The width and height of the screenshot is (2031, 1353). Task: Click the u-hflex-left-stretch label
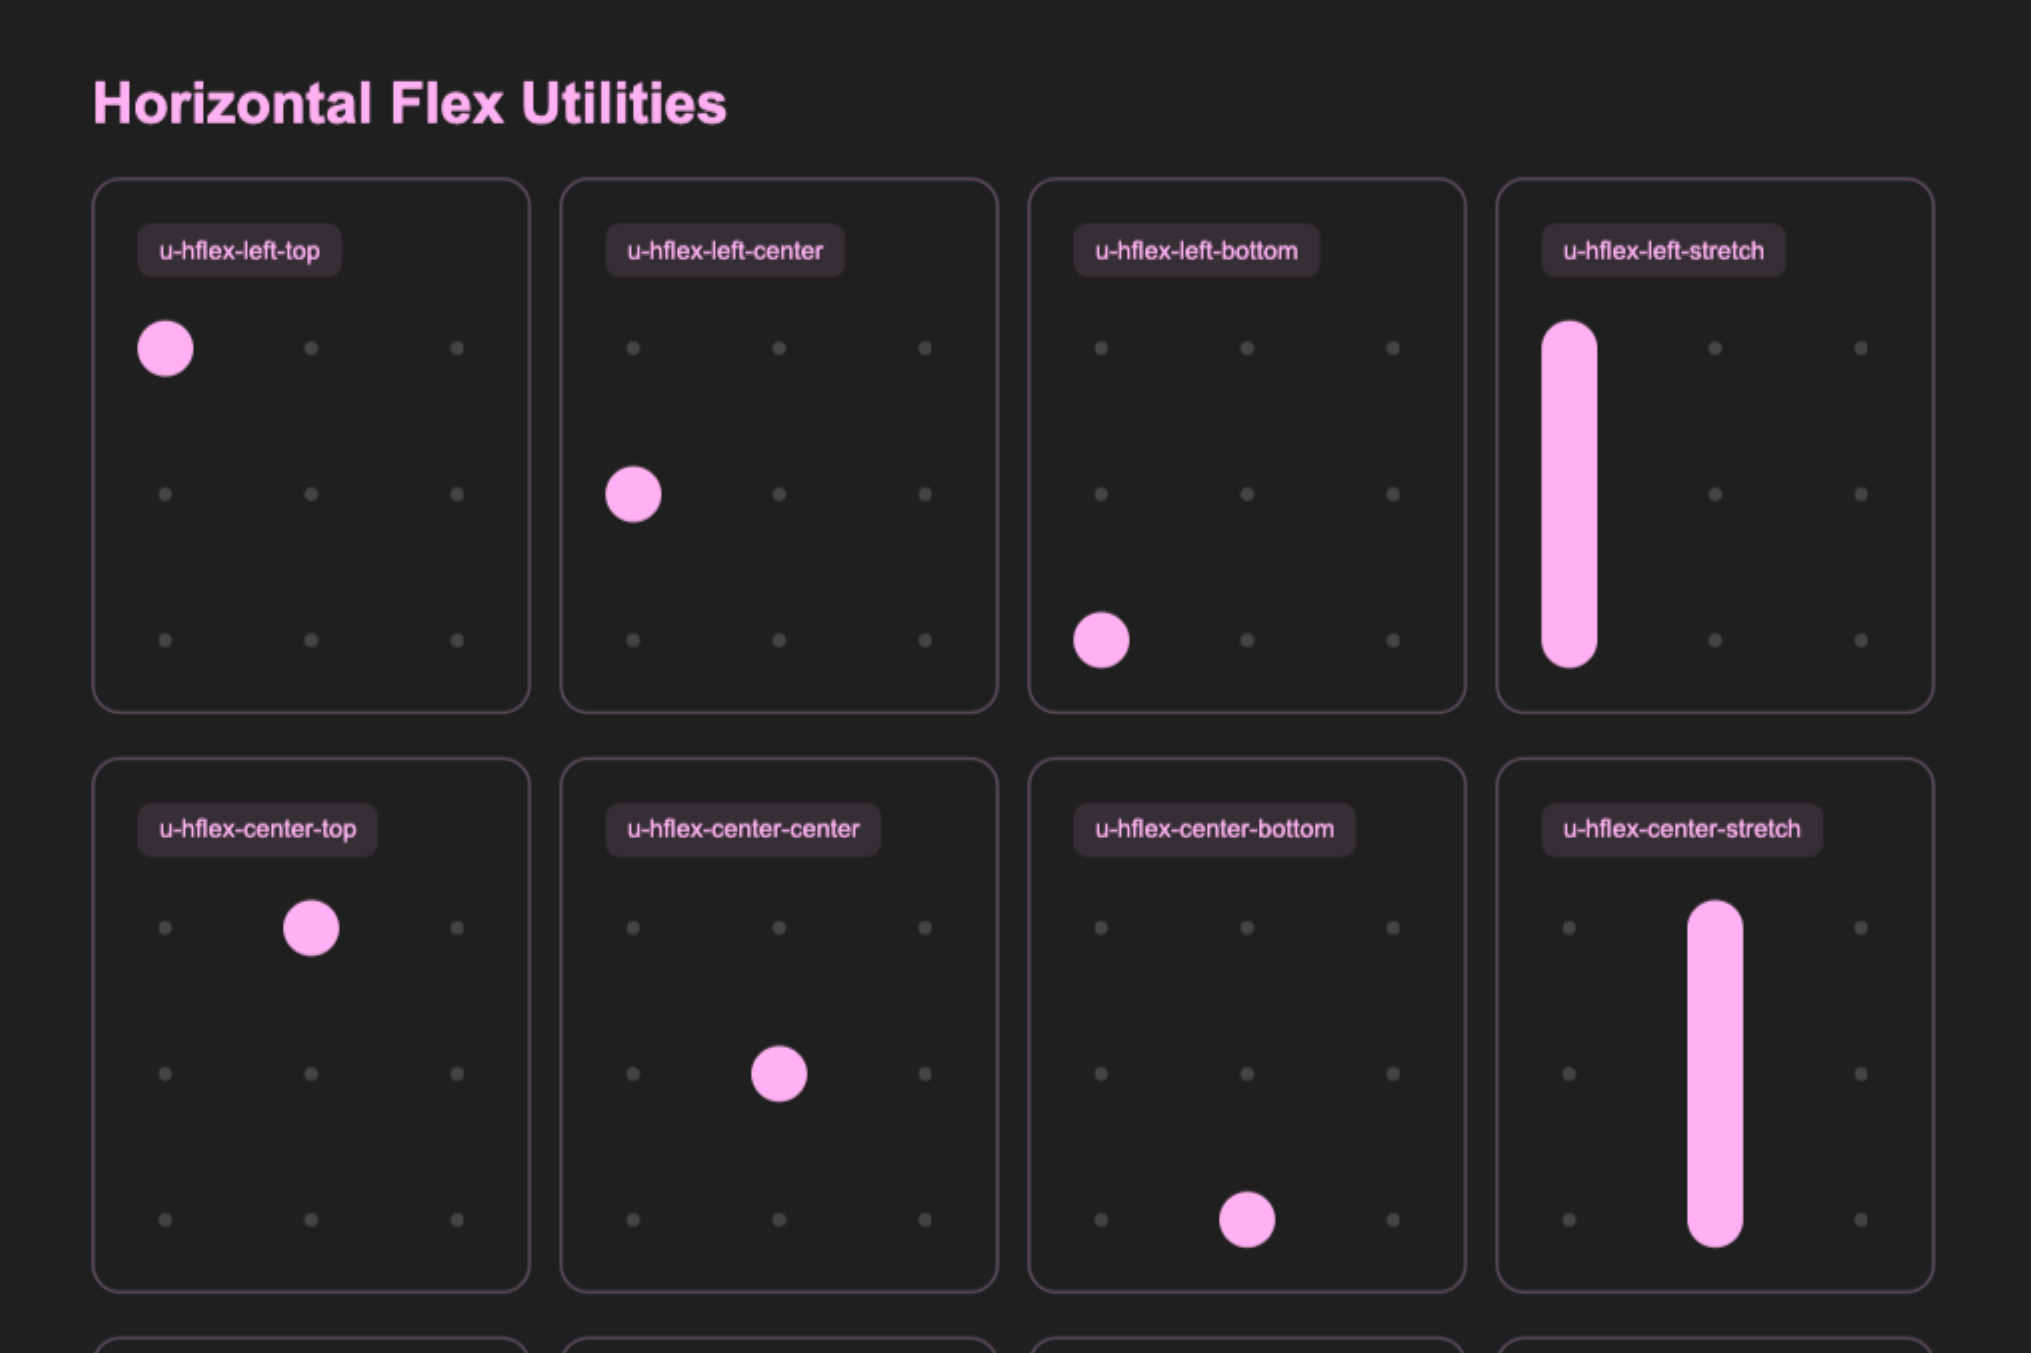point(1663,250)
